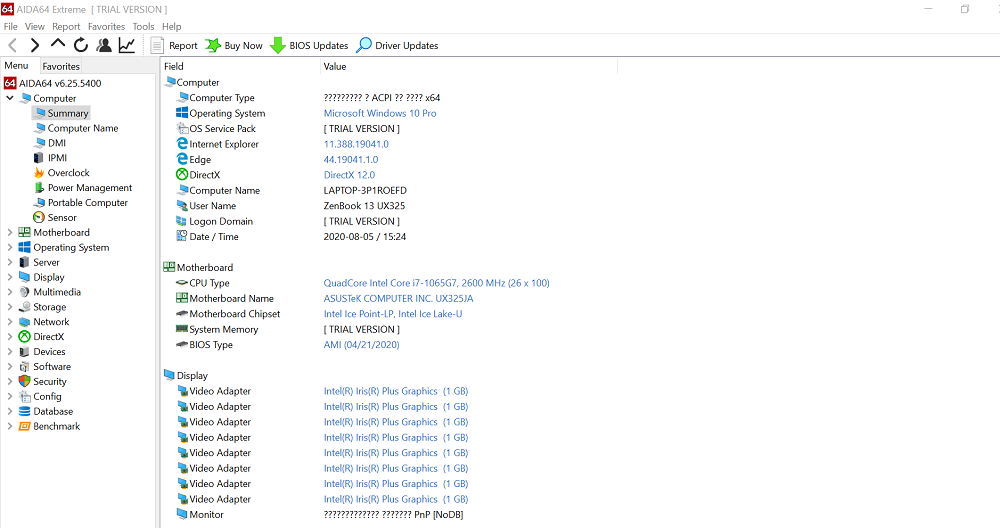Screen dimensions: 1000x528
Task: Click the Windows logo icon beside Operating System field
Action: pyautogui.click(x=182, y=112)
